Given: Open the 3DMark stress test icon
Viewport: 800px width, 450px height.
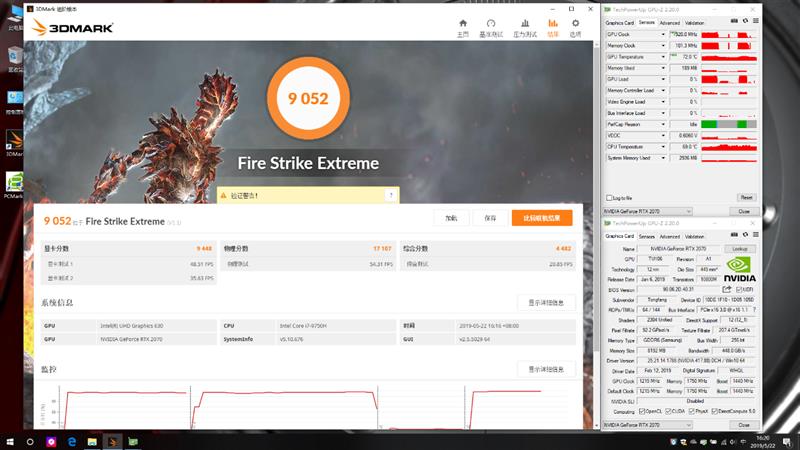Looking at the screenshot, I should (x=524, y=23).
